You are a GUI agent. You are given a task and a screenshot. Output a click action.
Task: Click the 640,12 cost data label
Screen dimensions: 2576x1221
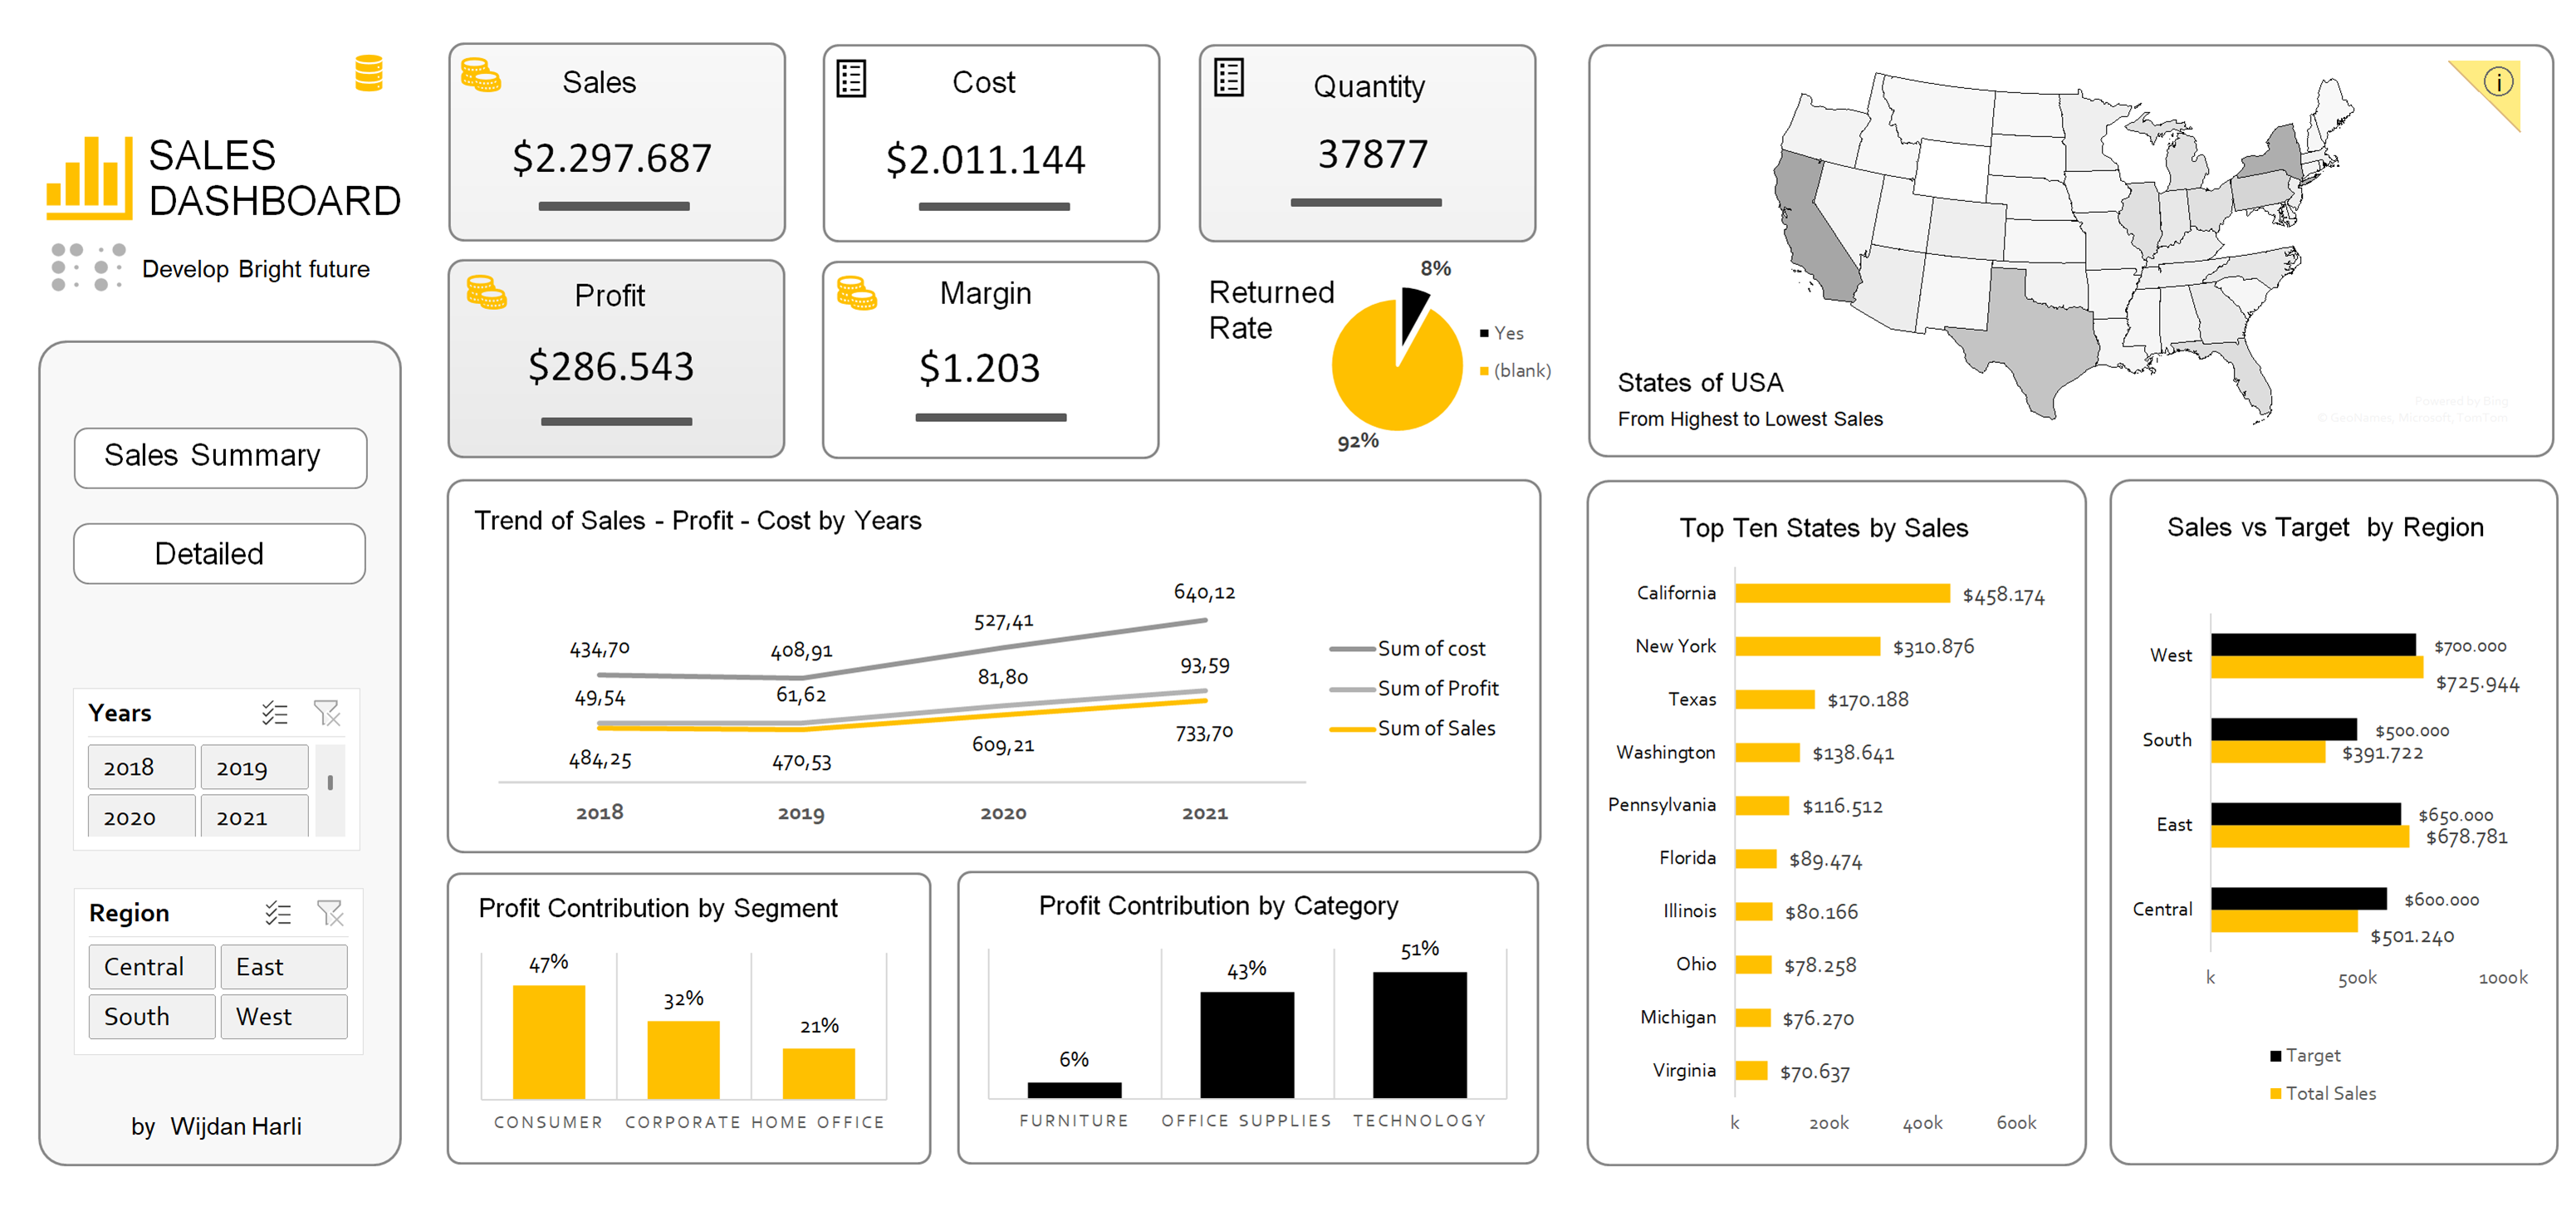(1204, 592)
